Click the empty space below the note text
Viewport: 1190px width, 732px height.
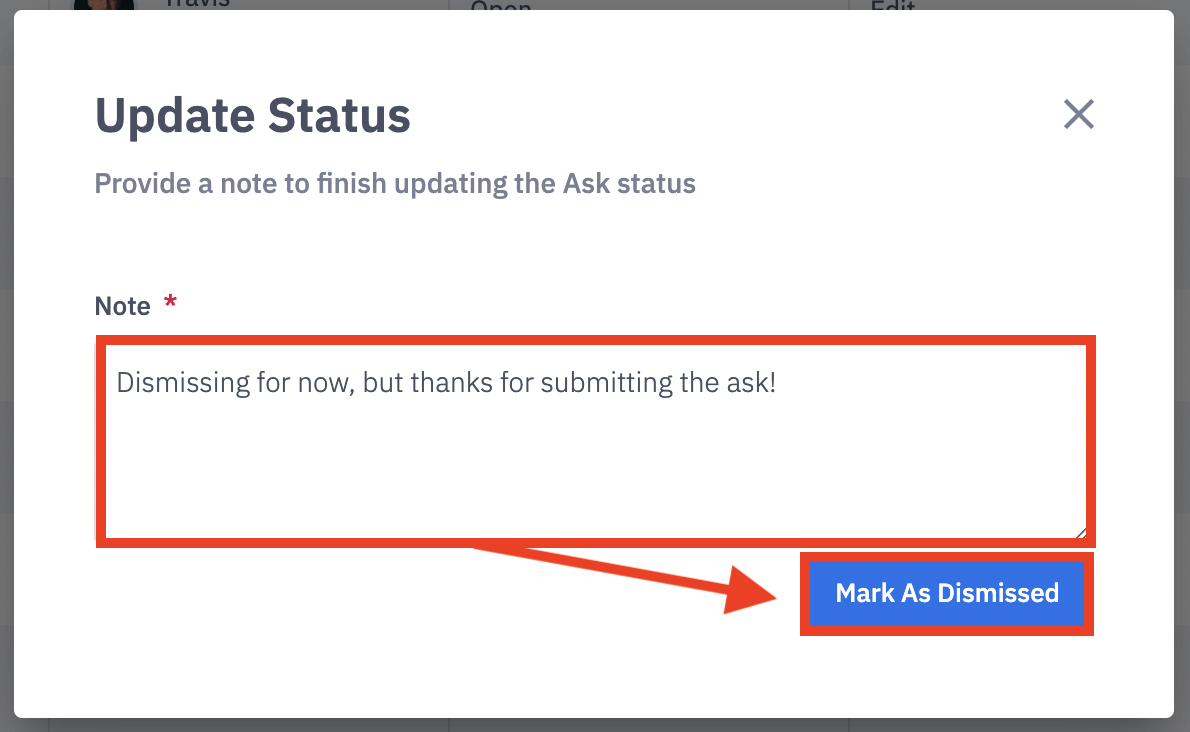[595, 470]
